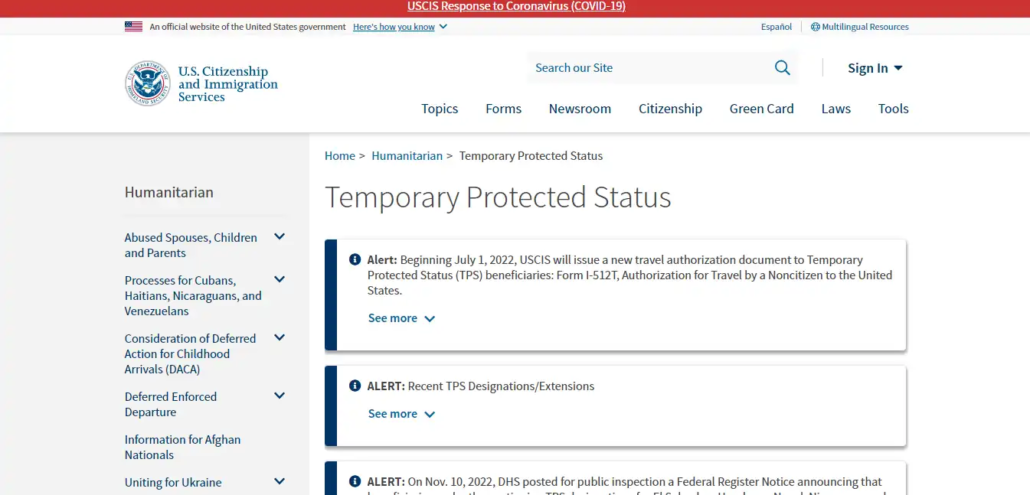The image size is (1030, 495).
Task: Click the US flag icon in banner
Action: tap(133, 27)
